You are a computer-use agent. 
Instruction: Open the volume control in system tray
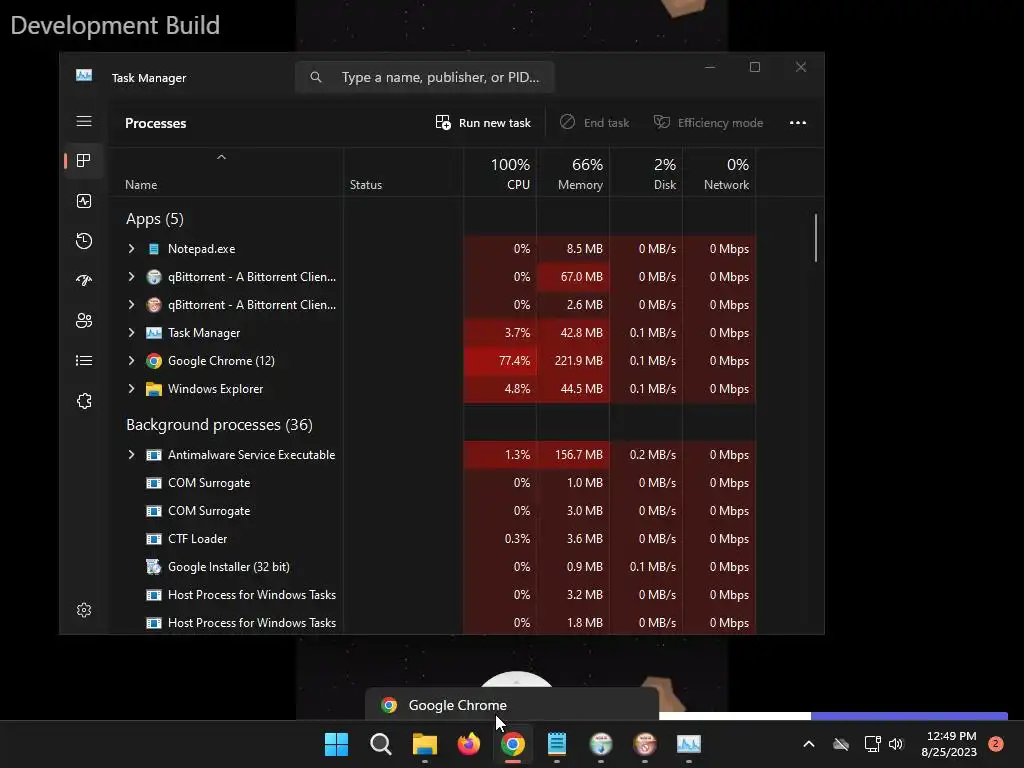point(896,744)
